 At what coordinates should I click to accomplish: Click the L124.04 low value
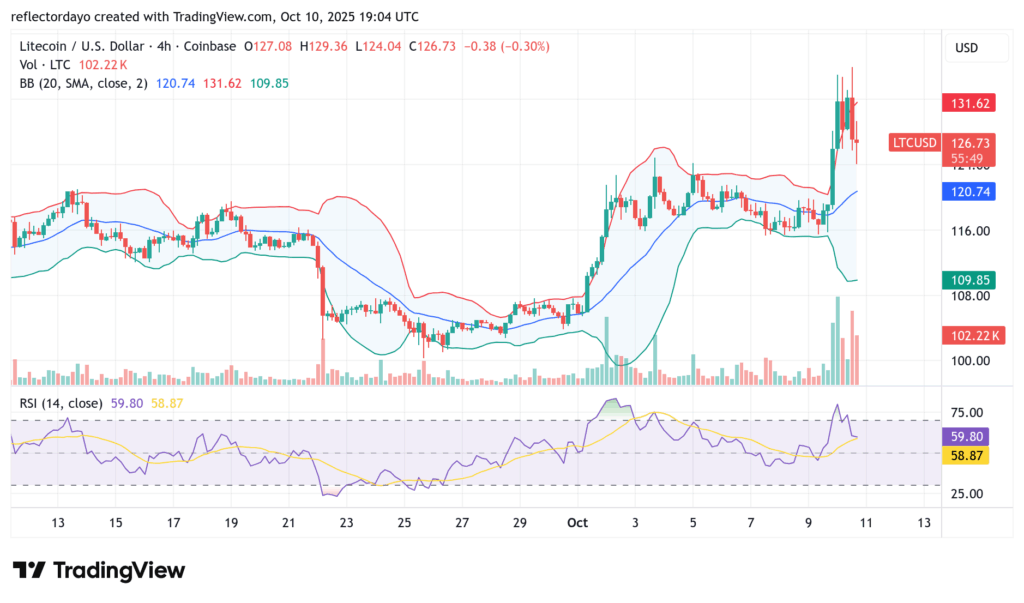pos(378,46)
